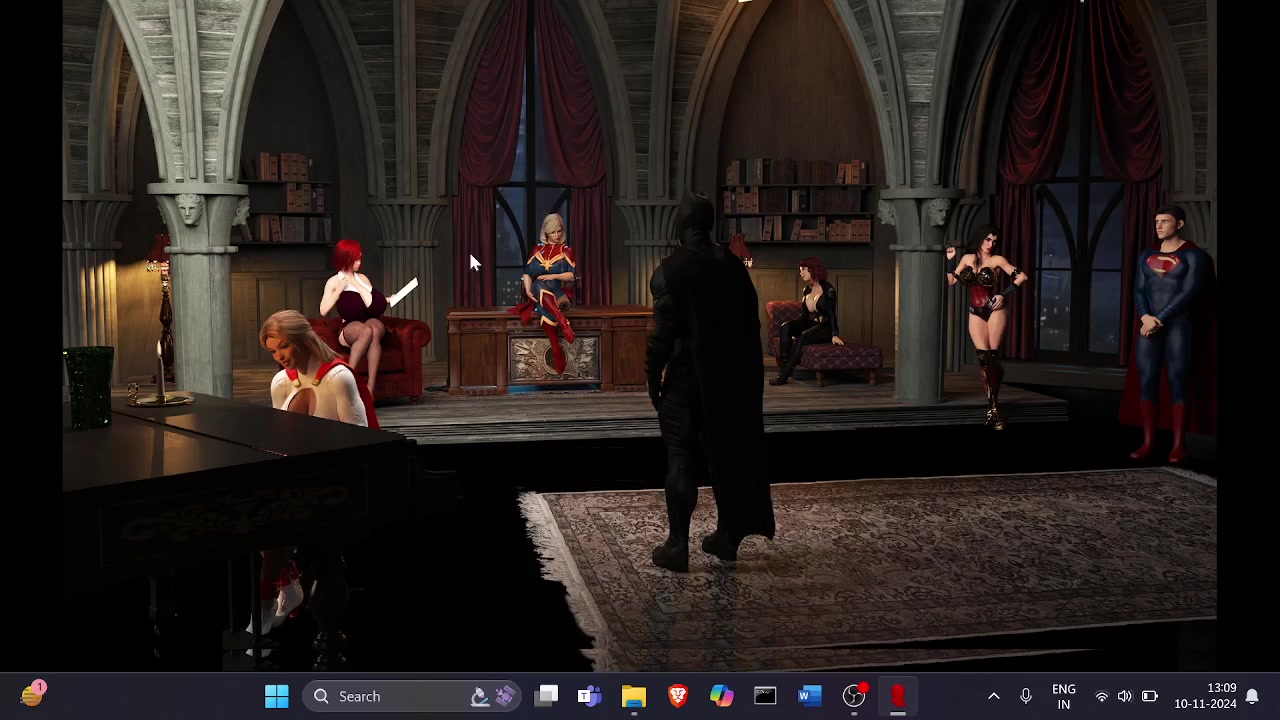Image resolution: width=1280 pixels, height=720 pixels.
Task: Show hidden system tray icons
Action: [993, 696]
